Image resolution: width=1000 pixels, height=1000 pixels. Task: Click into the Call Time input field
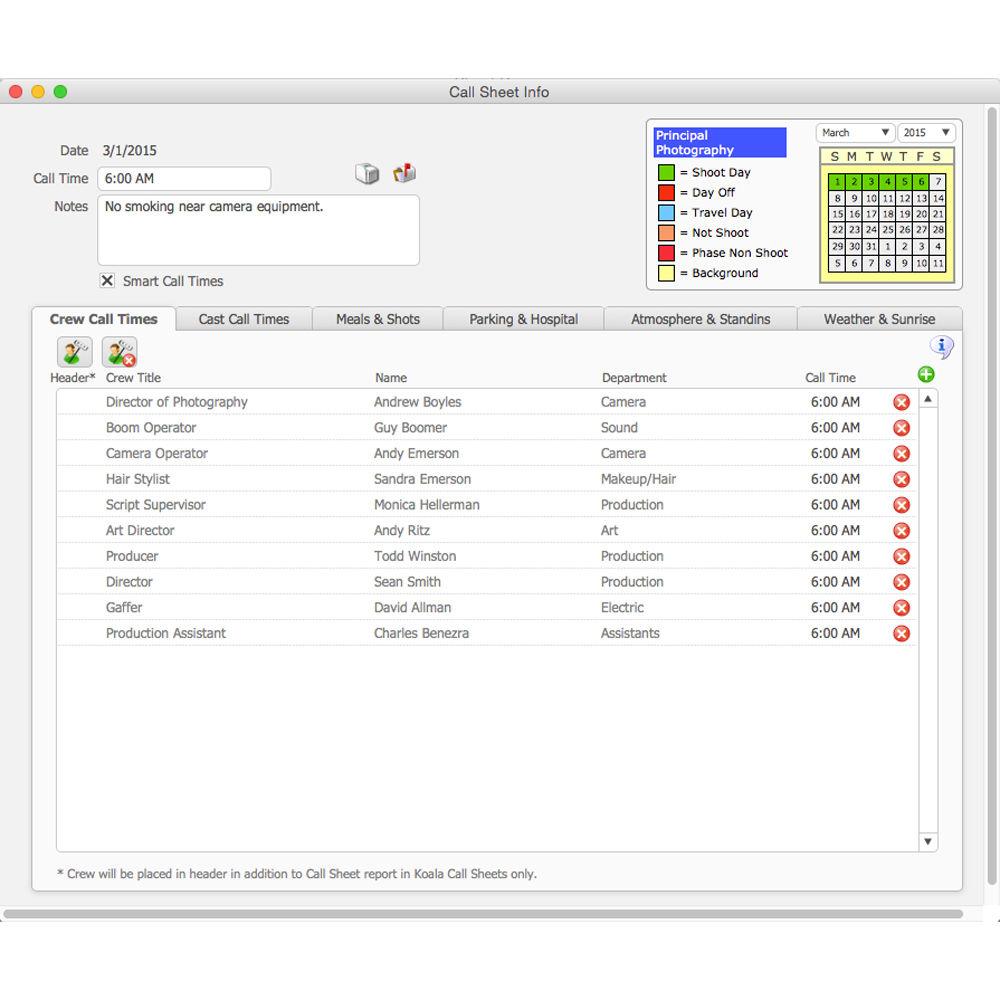[184, 179]
